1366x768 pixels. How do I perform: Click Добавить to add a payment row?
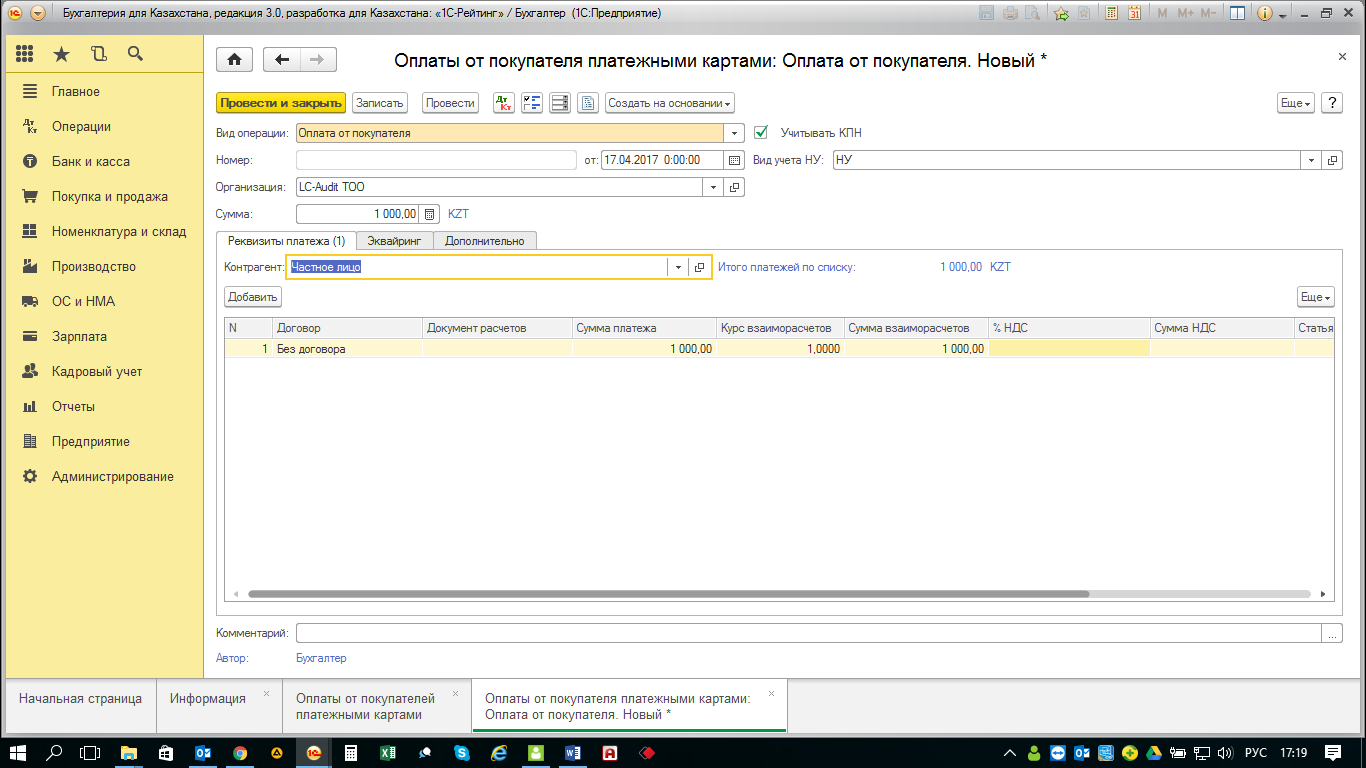pos(253,297)
